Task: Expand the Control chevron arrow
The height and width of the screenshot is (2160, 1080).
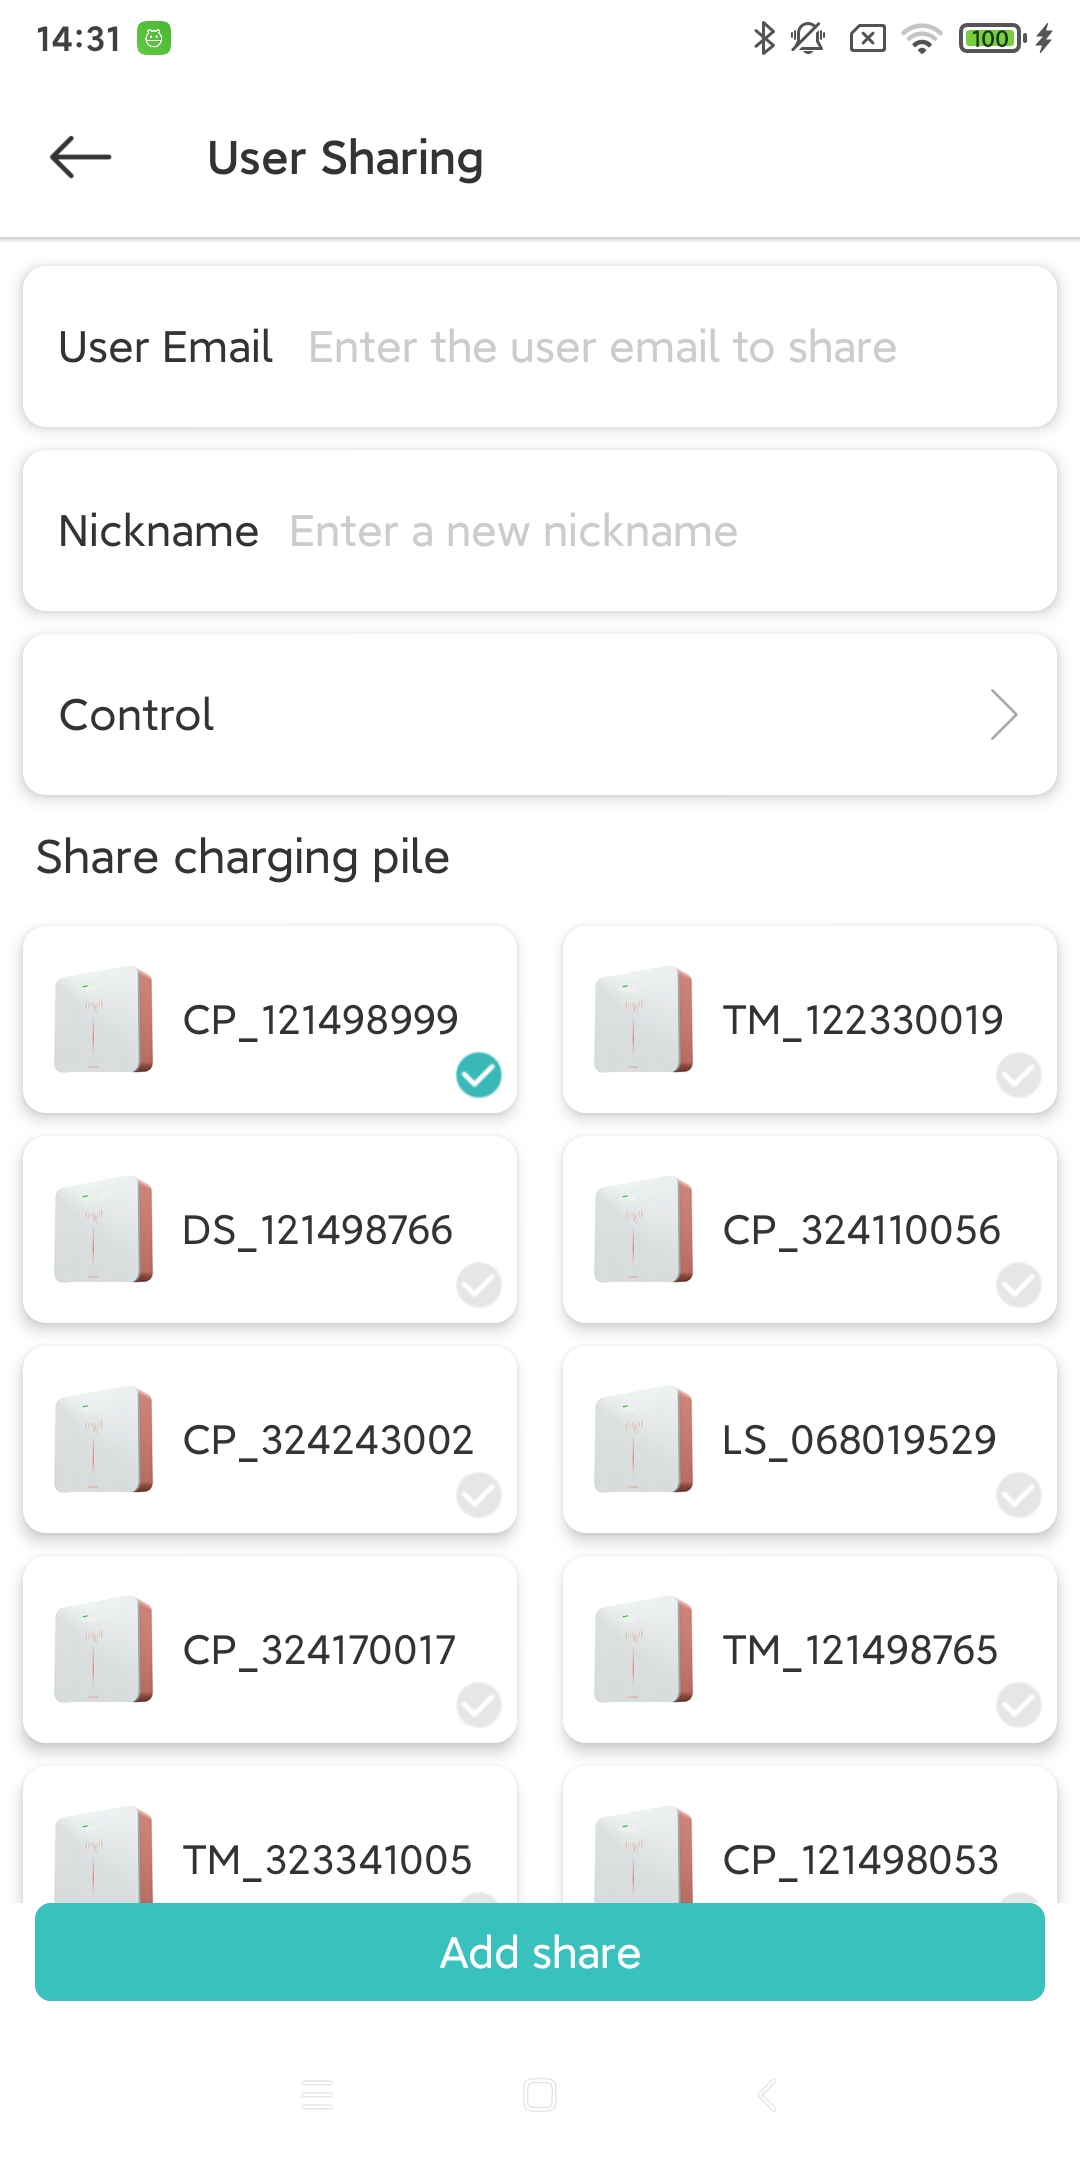Action: pyautogui.click(x=1003, y=714)
